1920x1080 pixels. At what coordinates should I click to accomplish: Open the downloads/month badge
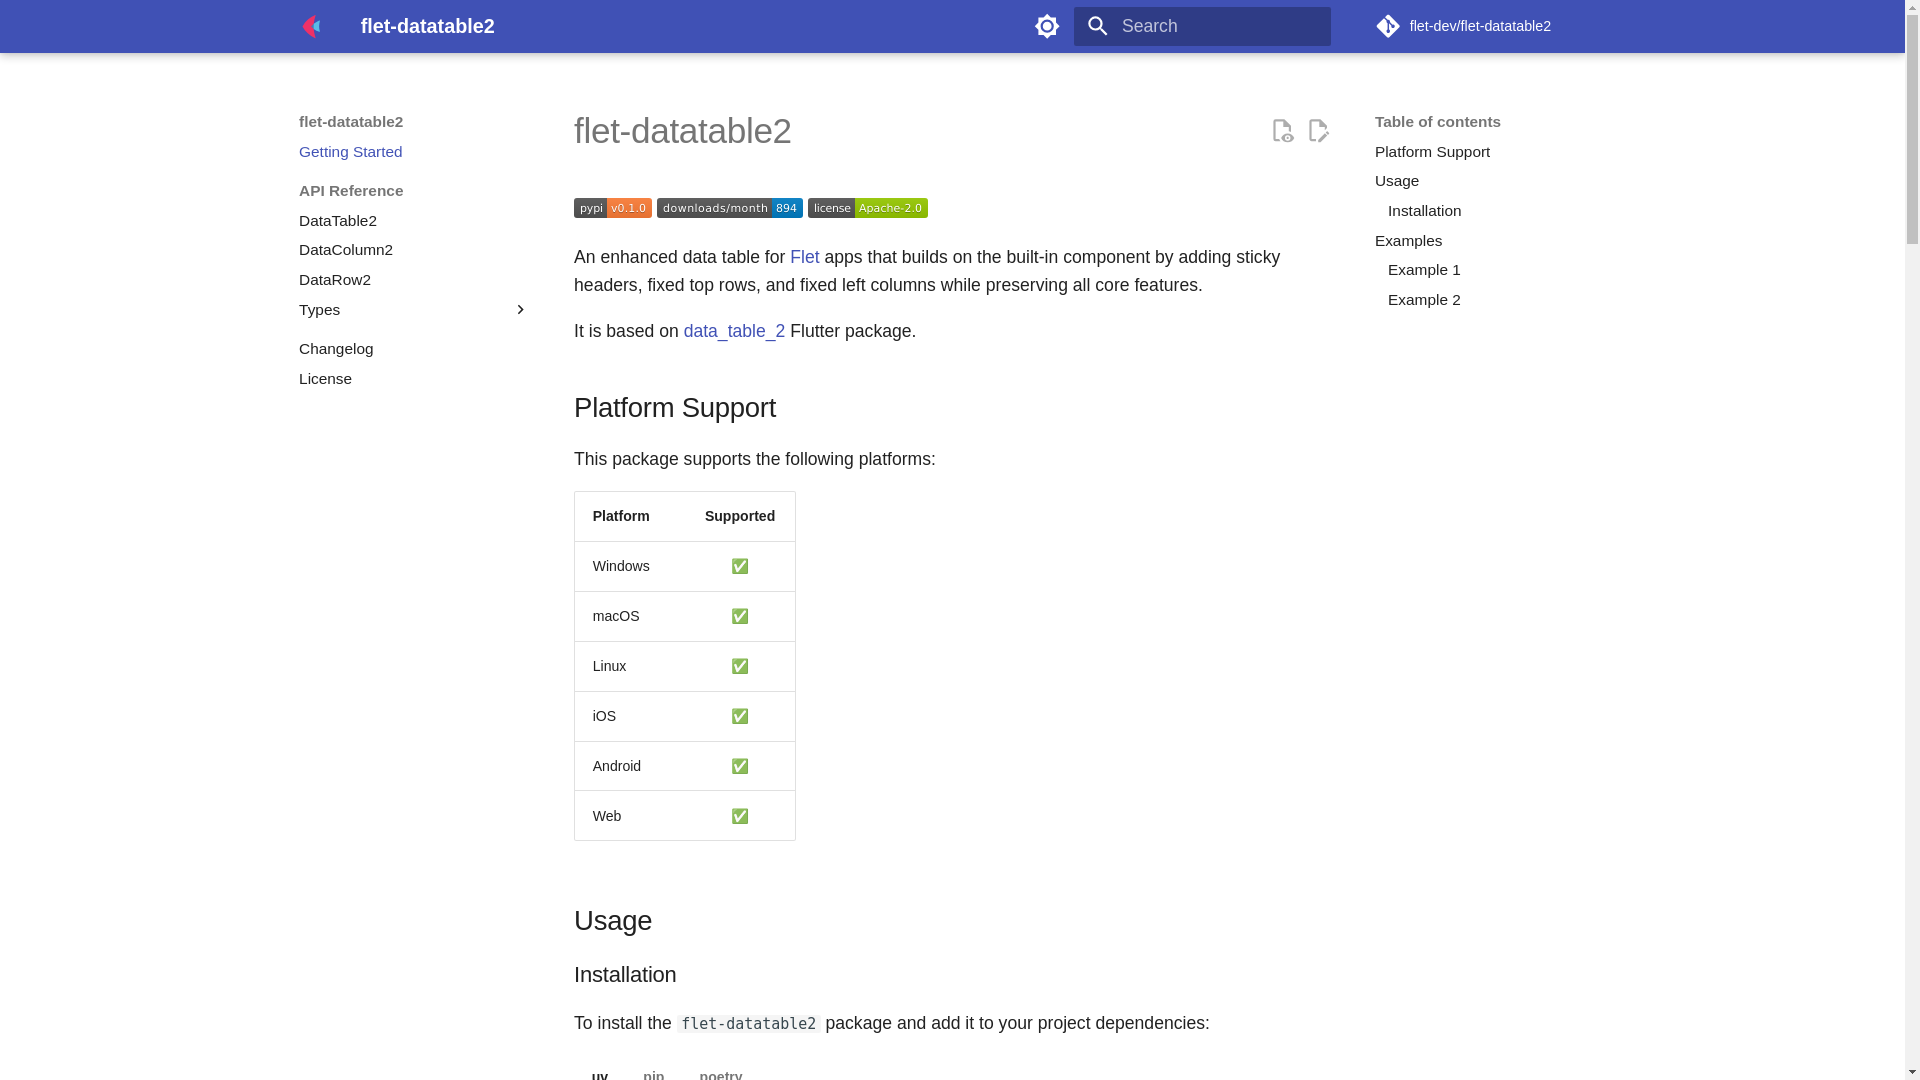tap(730, 208)
